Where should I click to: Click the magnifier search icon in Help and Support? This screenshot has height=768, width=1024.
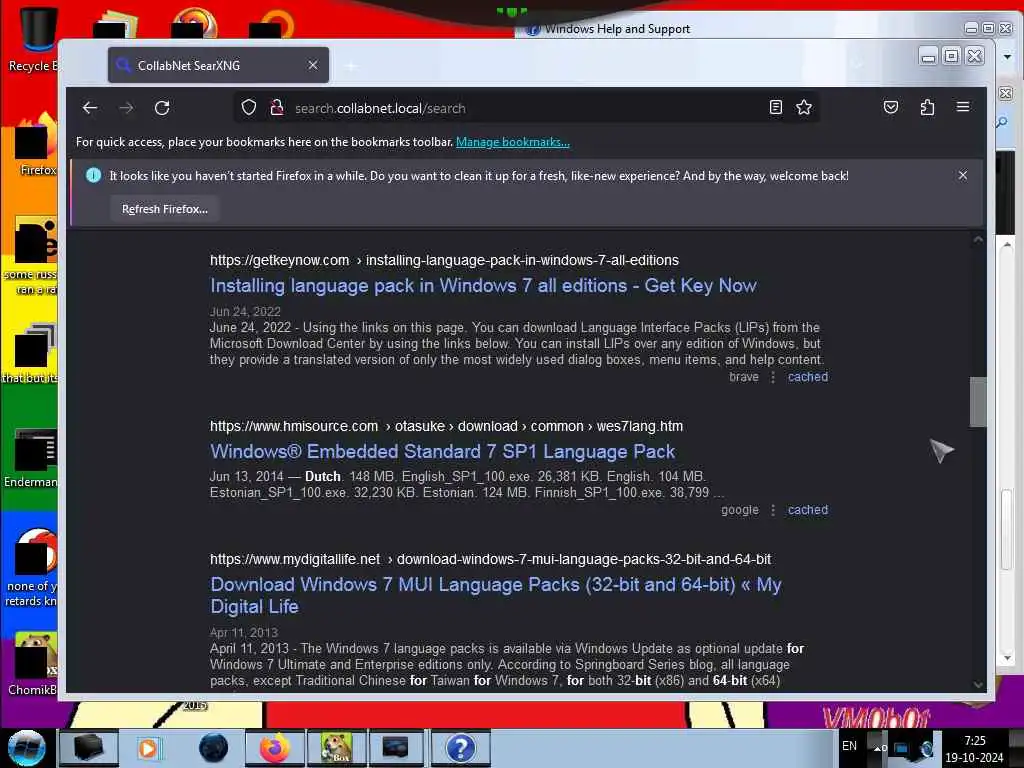1002,122
